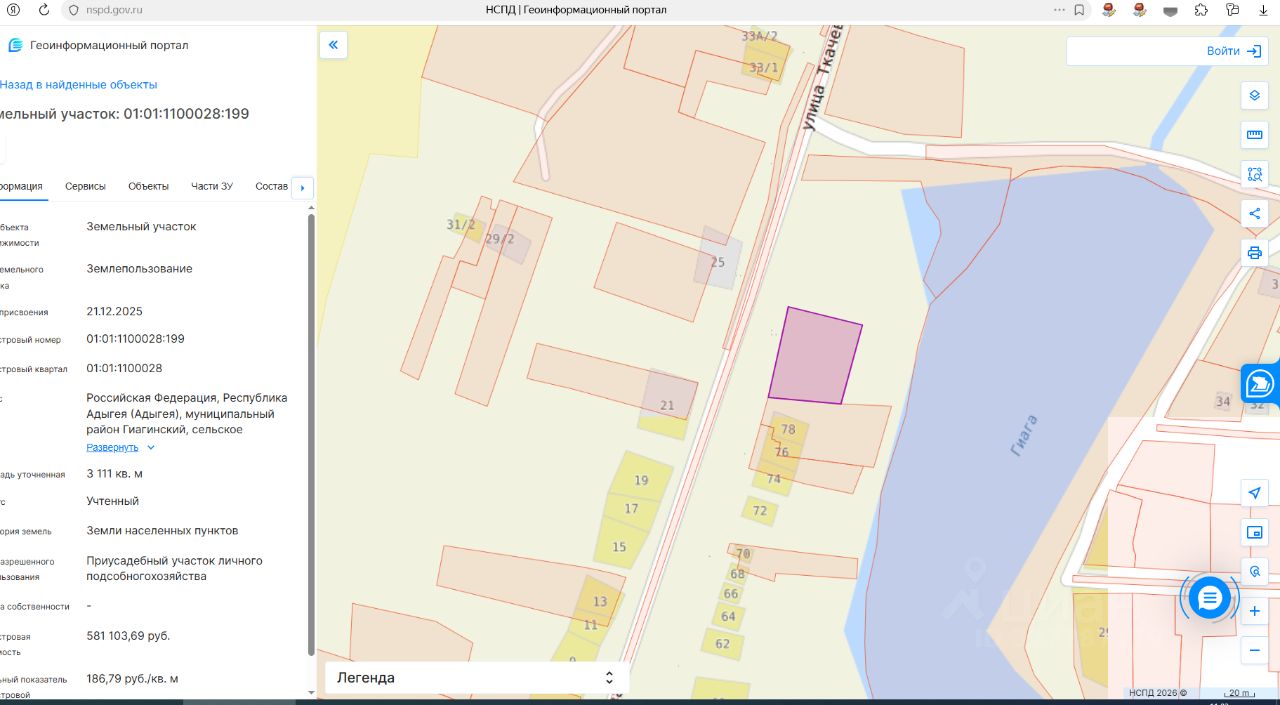Click the parcel labeled 33/1
Viewport: 1280px width, 705px height.
tap(764, 68)
